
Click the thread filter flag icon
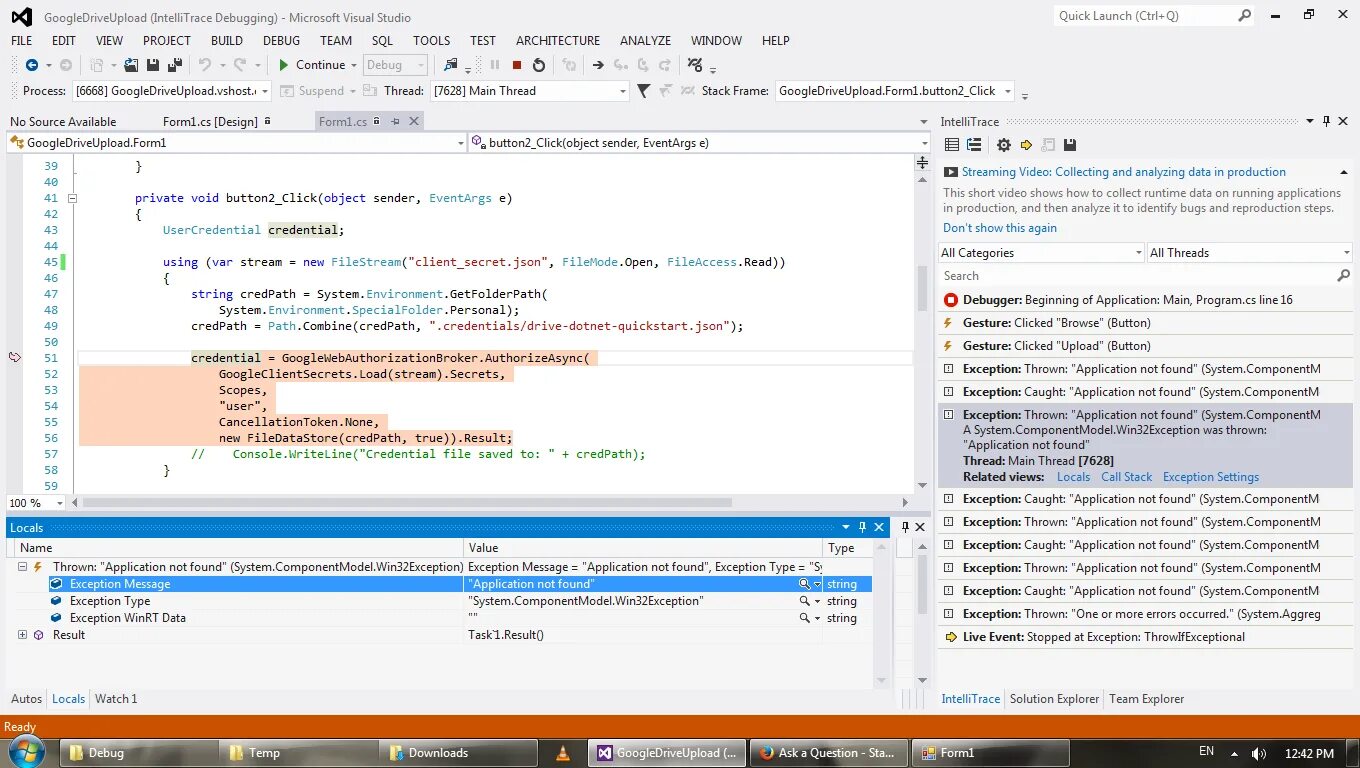(x=643, y=91)
